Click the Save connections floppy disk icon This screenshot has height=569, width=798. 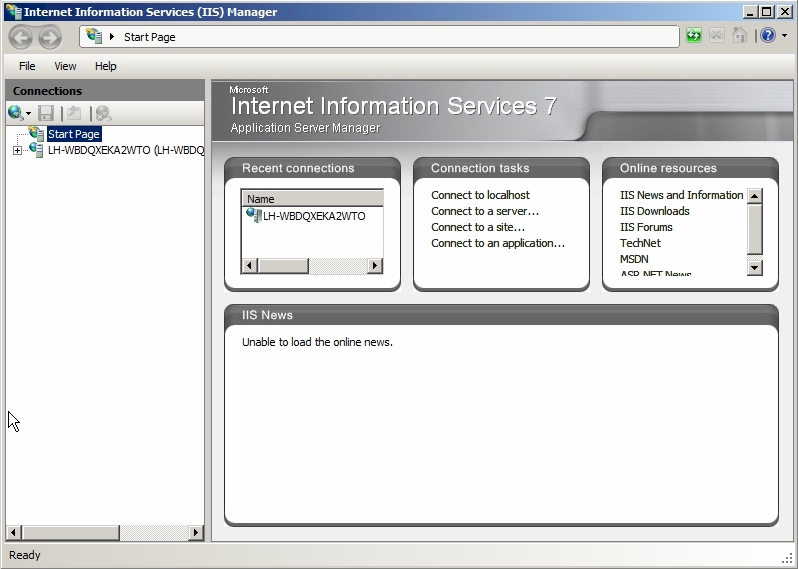coord(46,113)
